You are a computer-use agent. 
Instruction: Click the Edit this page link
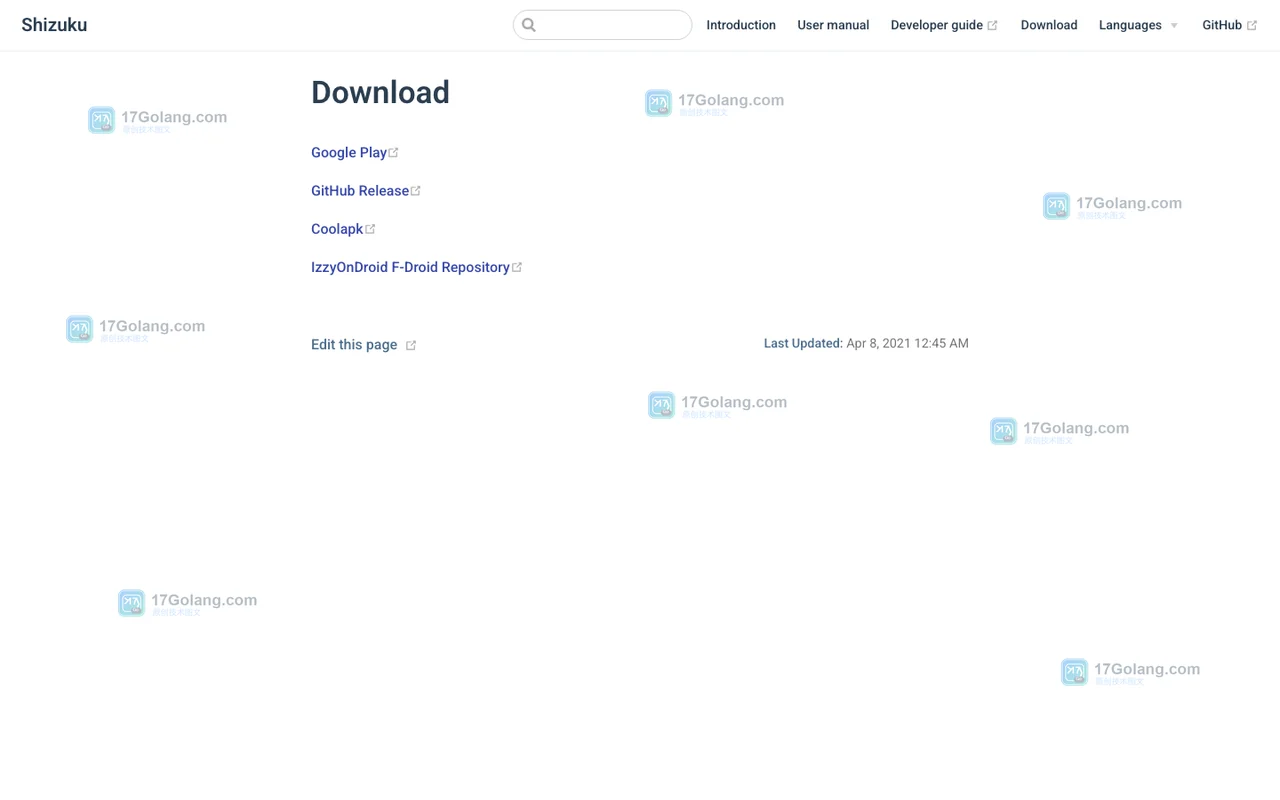click(354, 344)
